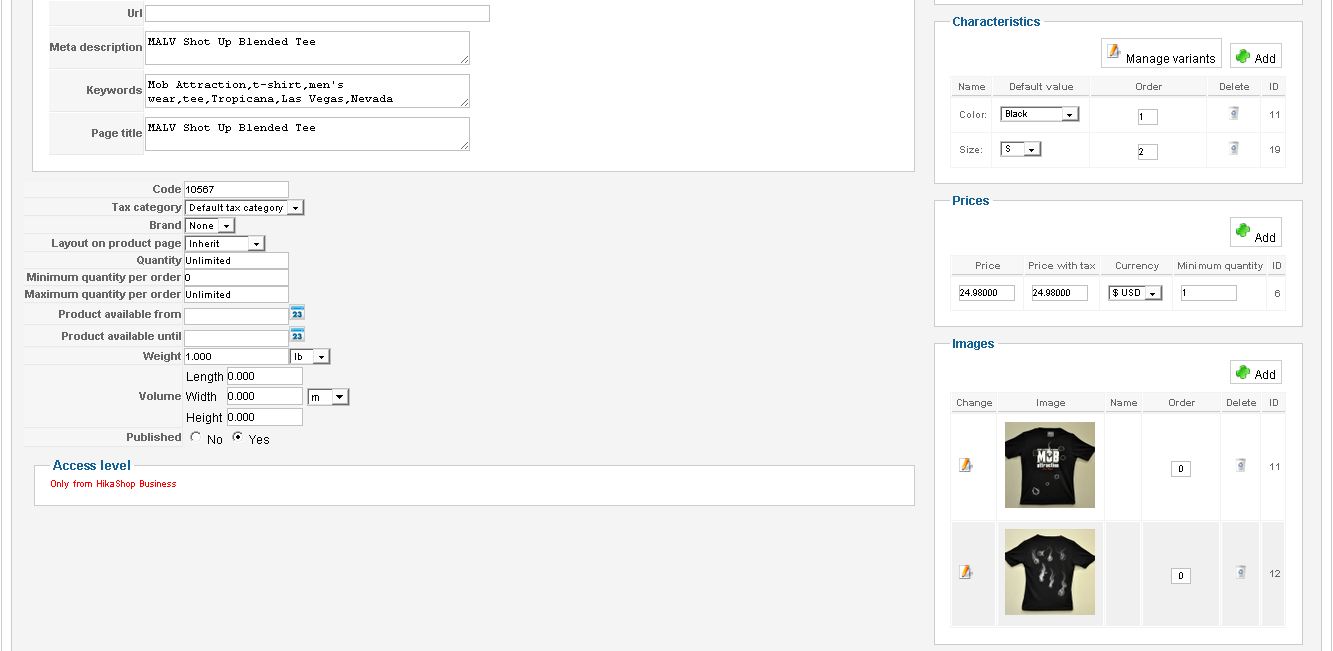1333x651 pixels.
Task: Click into the product Code field
Action: click(236, 189)
